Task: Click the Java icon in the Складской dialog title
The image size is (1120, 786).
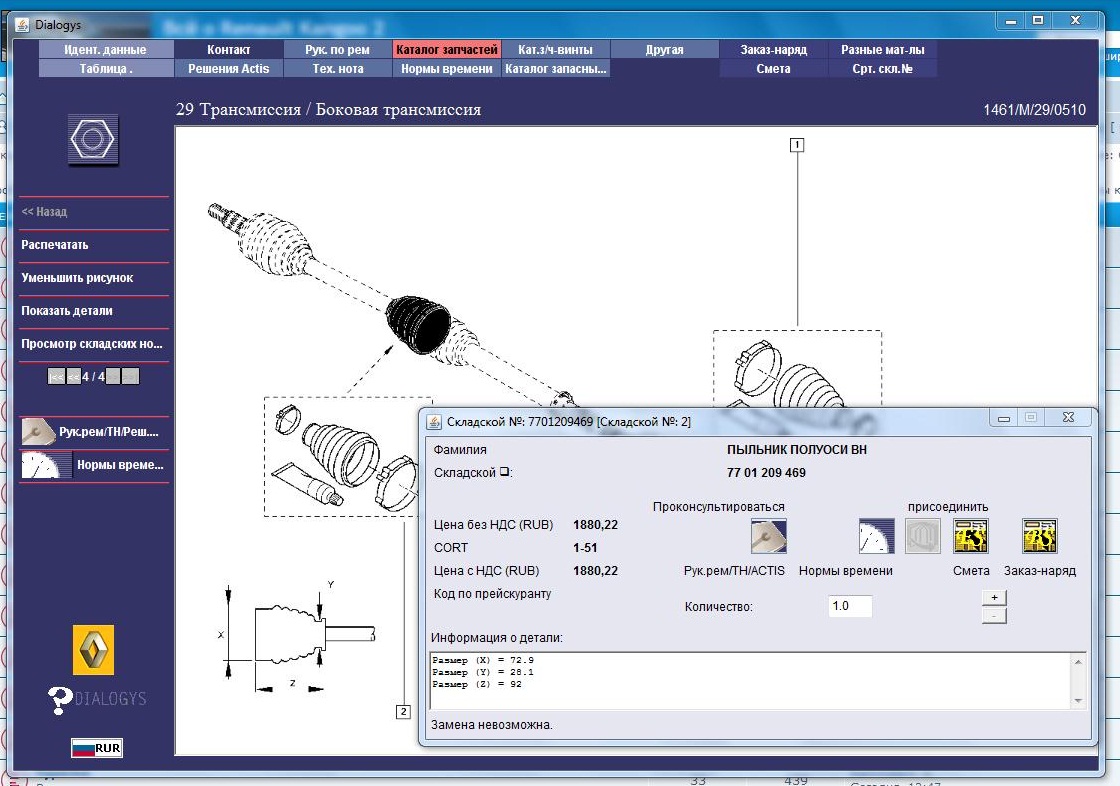Action: pyautogui.click(x=434, y=422)
